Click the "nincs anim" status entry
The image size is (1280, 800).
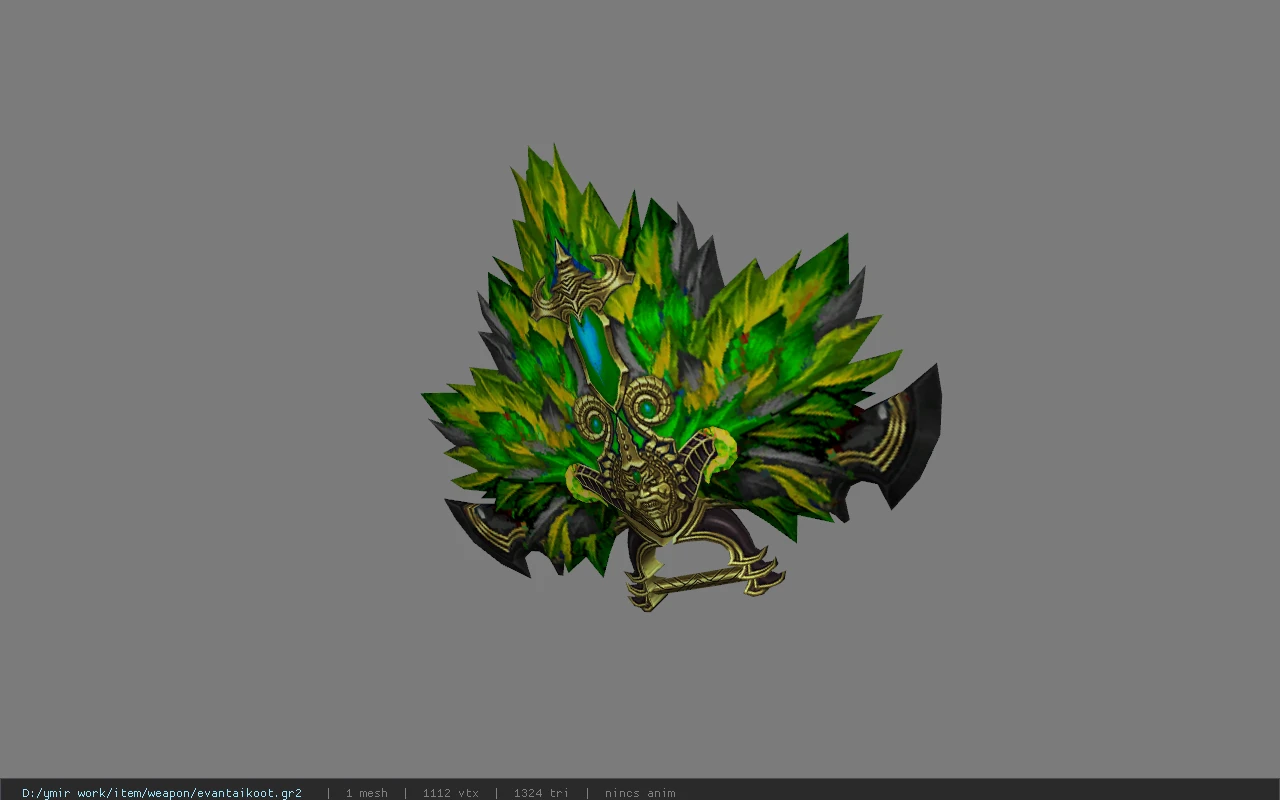pyautogui.click(x=640, y=793)
